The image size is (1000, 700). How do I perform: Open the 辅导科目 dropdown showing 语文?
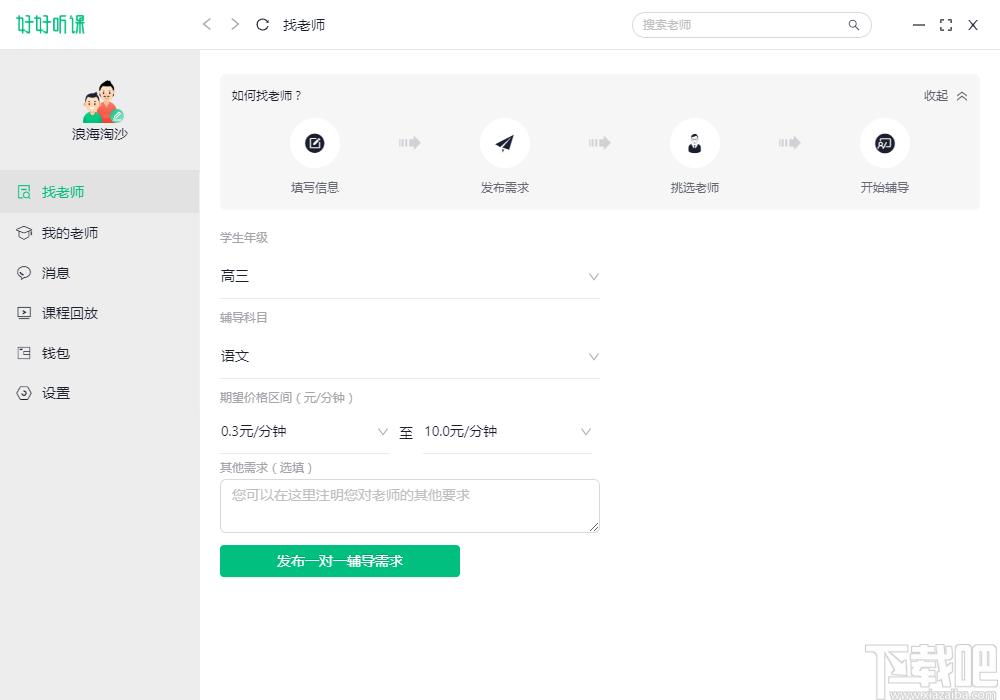point(409,356)
